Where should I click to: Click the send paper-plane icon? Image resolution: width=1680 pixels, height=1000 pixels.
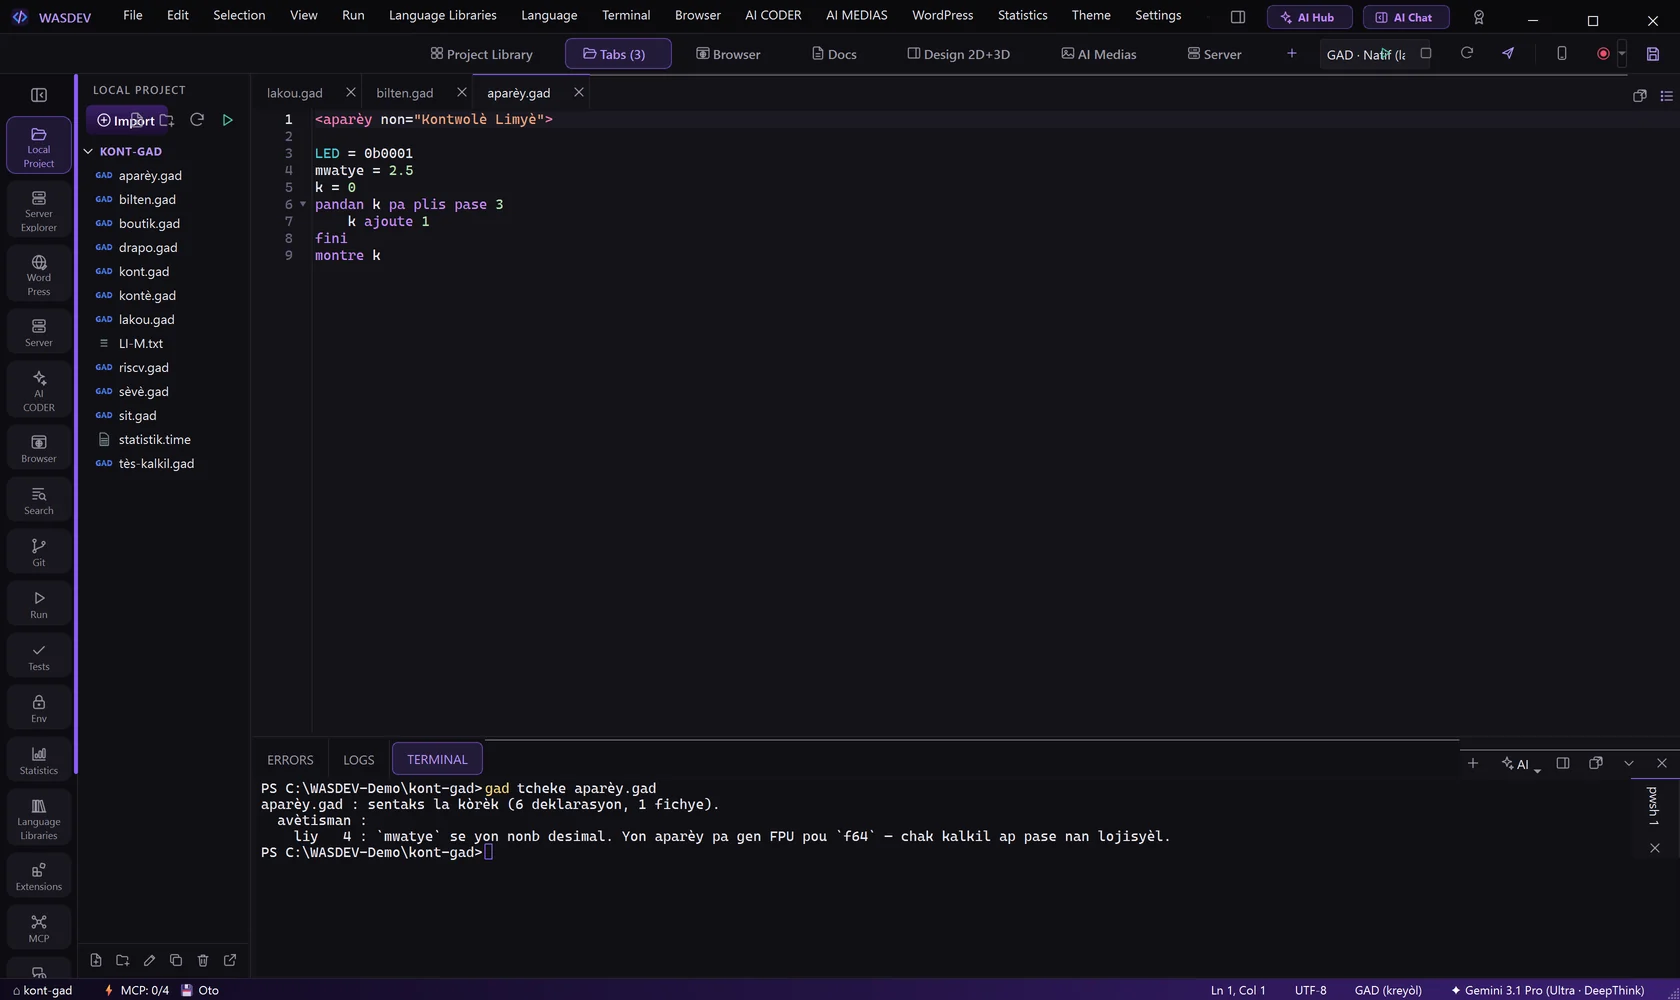1508,53
